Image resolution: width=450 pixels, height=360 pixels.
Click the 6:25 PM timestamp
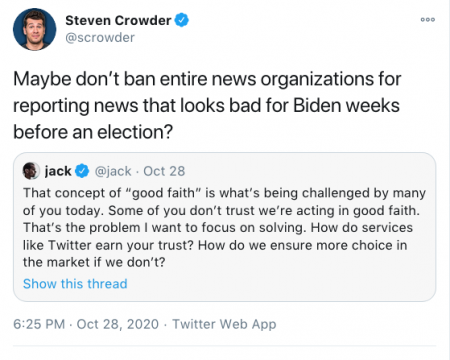pyautogui.click(x=39, y=324)
